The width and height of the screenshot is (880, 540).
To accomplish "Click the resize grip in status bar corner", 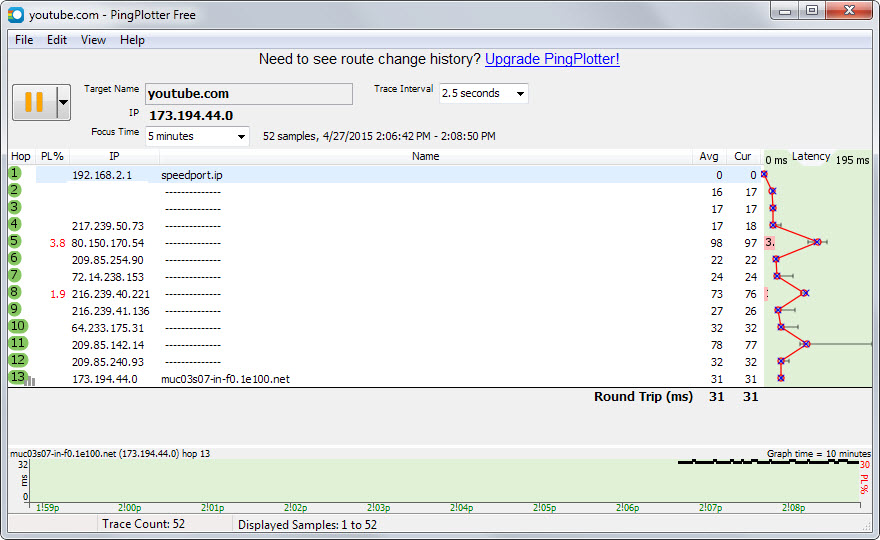I will (866, 525).
